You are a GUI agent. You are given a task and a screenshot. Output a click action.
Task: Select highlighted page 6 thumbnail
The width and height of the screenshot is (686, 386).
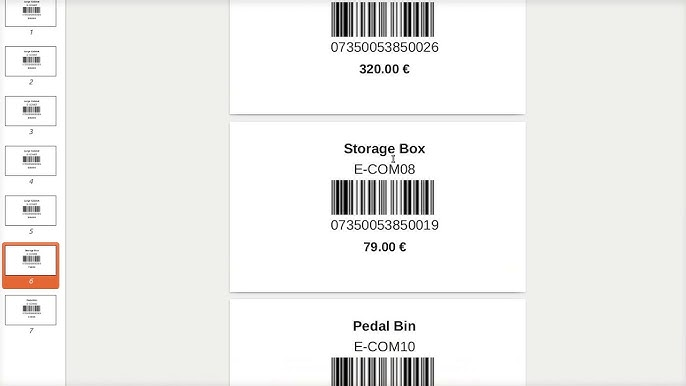pos(31,260)
